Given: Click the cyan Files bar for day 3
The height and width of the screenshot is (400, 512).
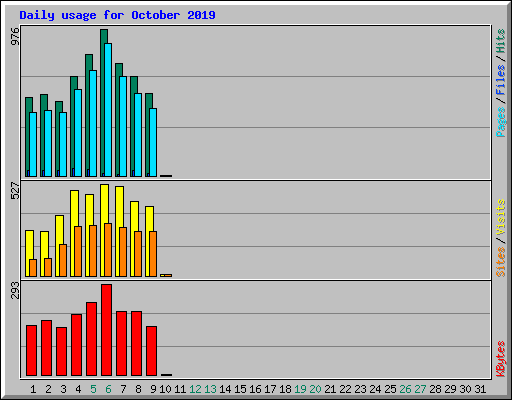Looking at the screenshot, I should pos(63,144).
